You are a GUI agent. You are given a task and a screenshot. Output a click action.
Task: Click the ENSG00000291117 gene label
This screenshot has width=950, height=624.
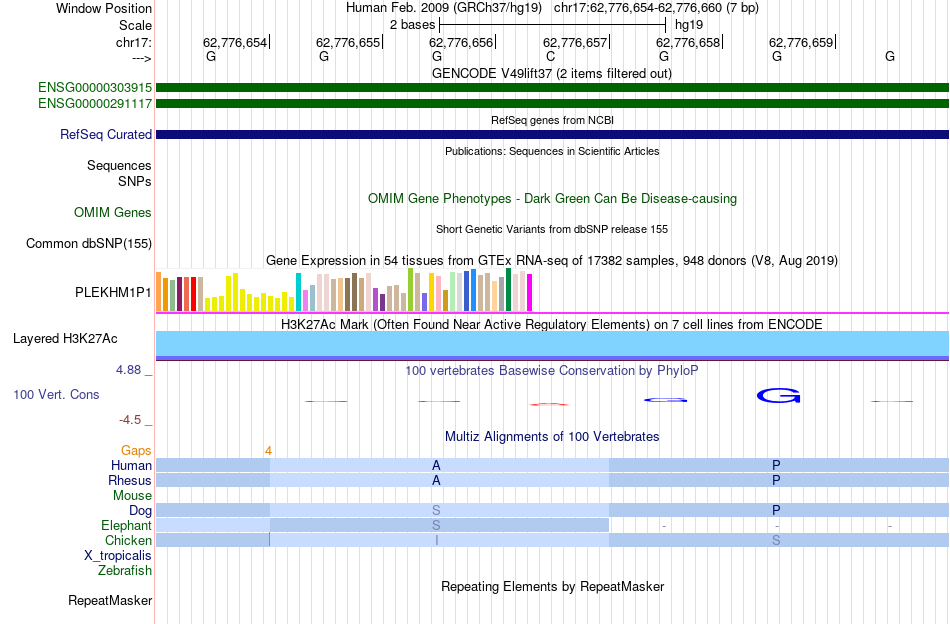click(x=95, y=104)
